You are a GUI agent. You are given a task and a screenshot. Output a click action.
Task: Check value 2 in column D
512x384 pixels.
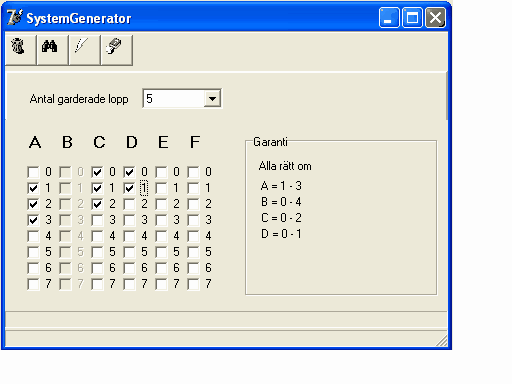click(x=129, y=204)
